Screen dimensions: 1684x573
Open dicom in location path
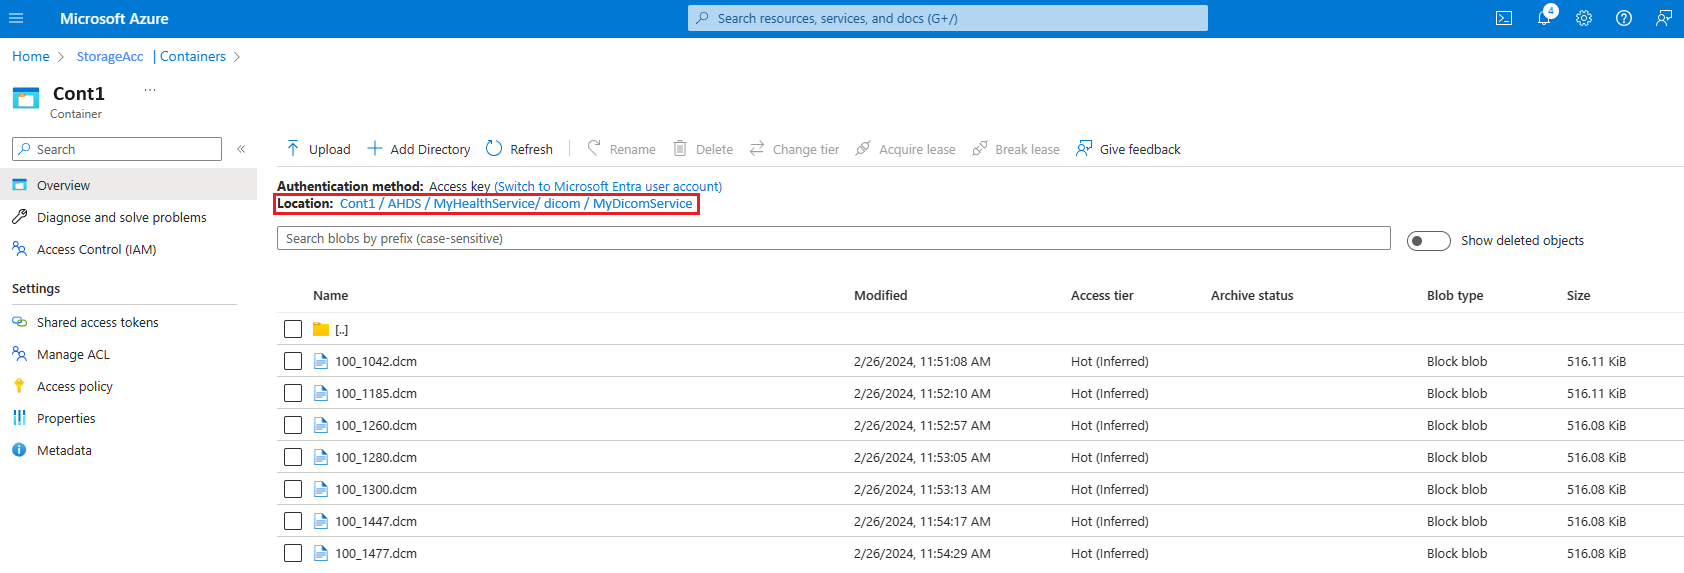[x=562, y=203]
